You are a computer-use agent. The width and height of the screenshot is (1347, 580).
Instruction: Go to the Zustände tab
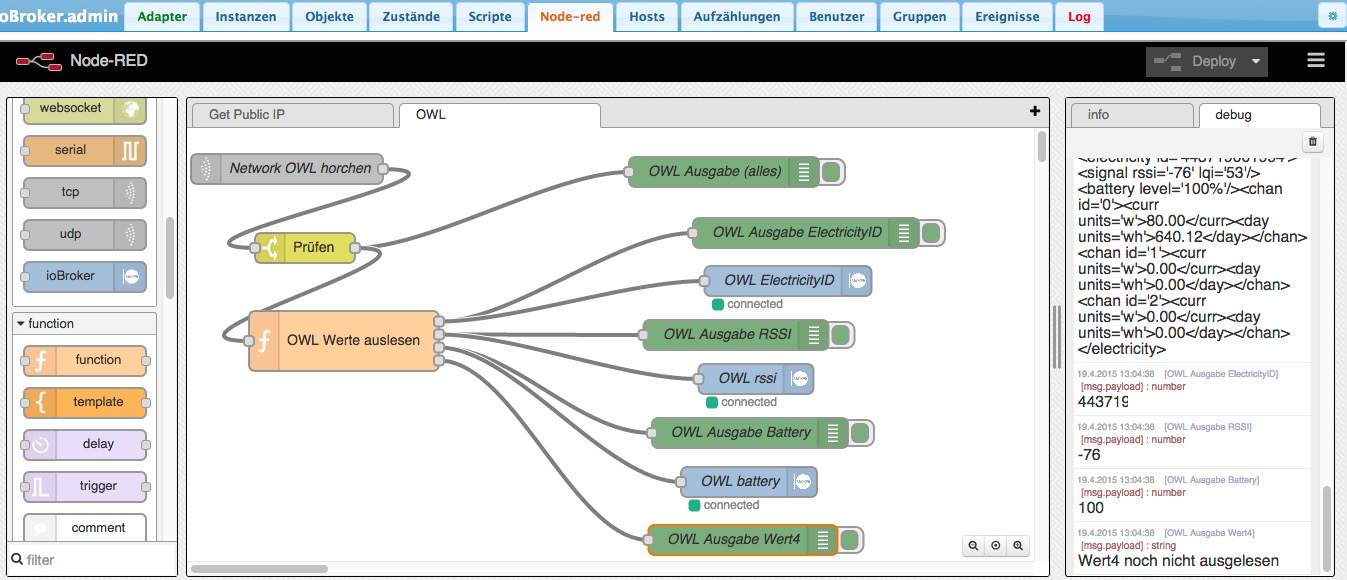[411, 16]
